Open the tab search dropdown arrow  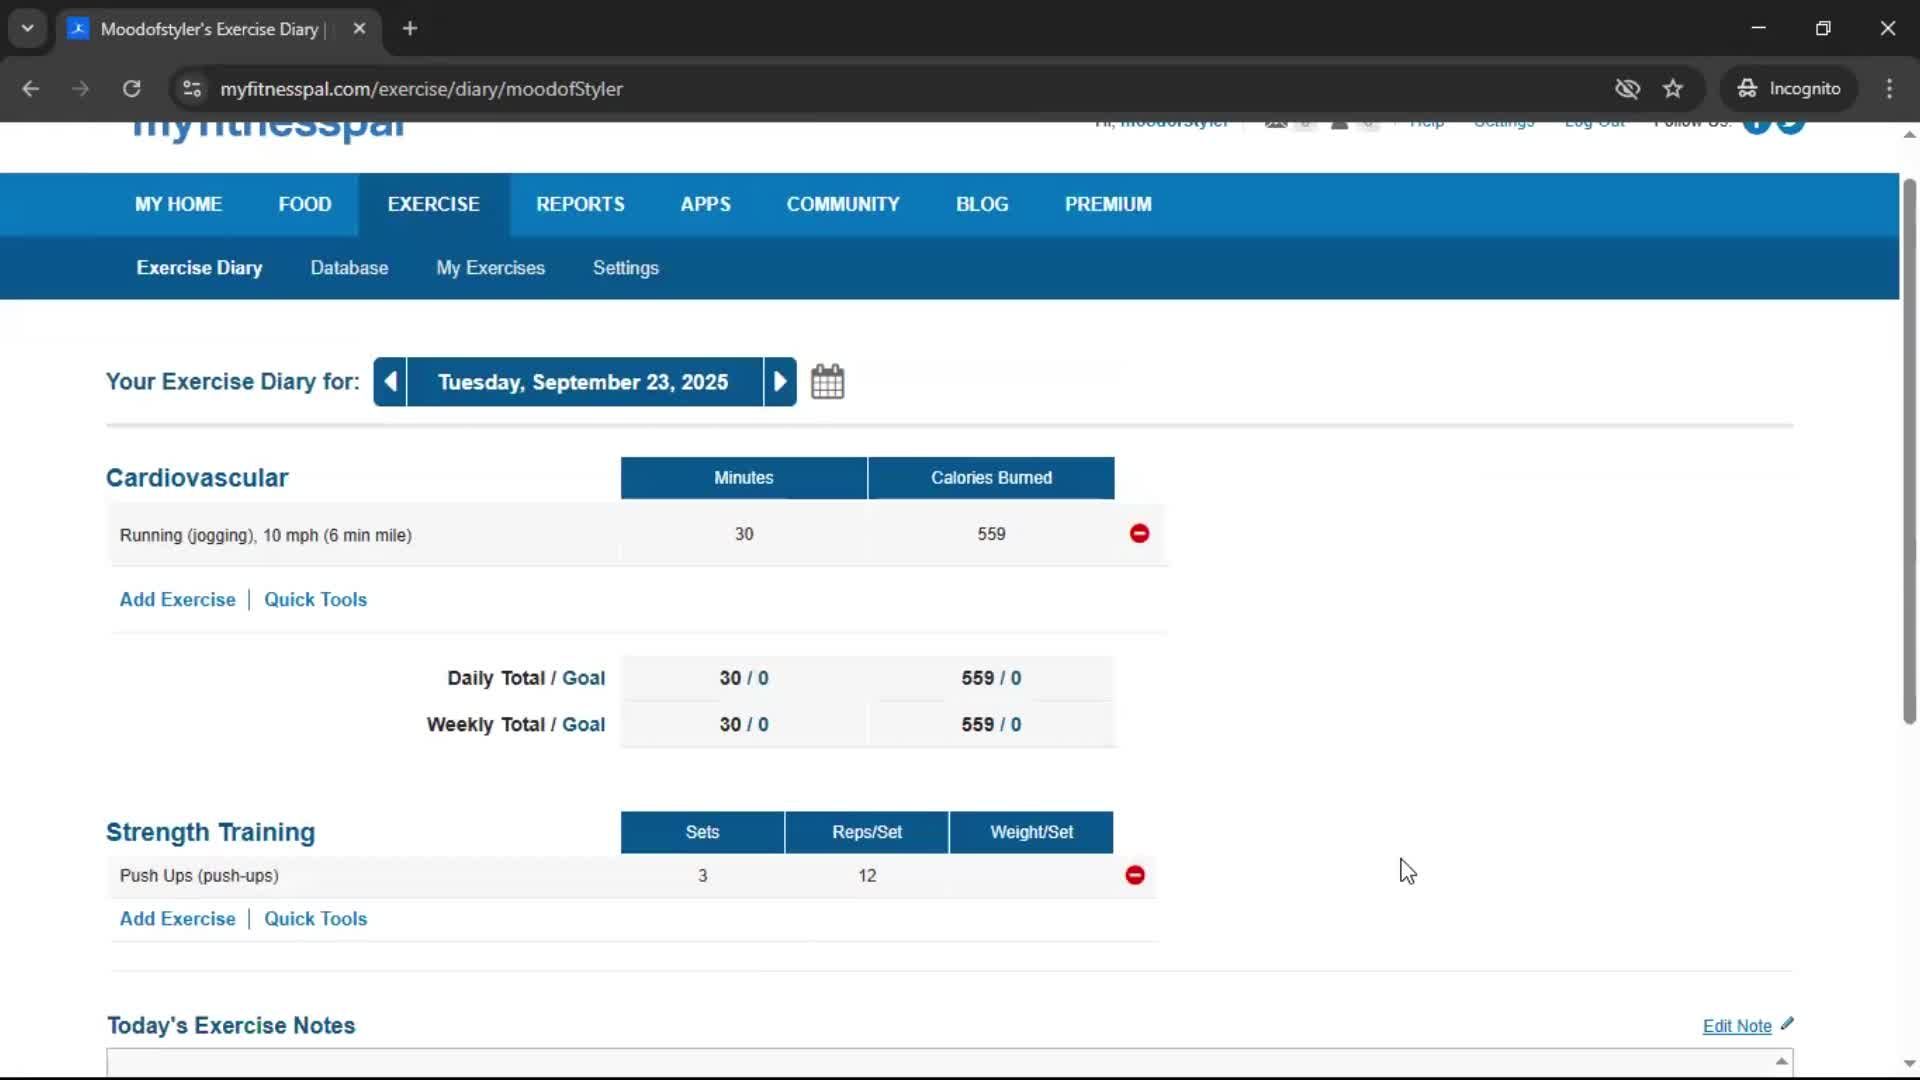[x=28, y=29]
